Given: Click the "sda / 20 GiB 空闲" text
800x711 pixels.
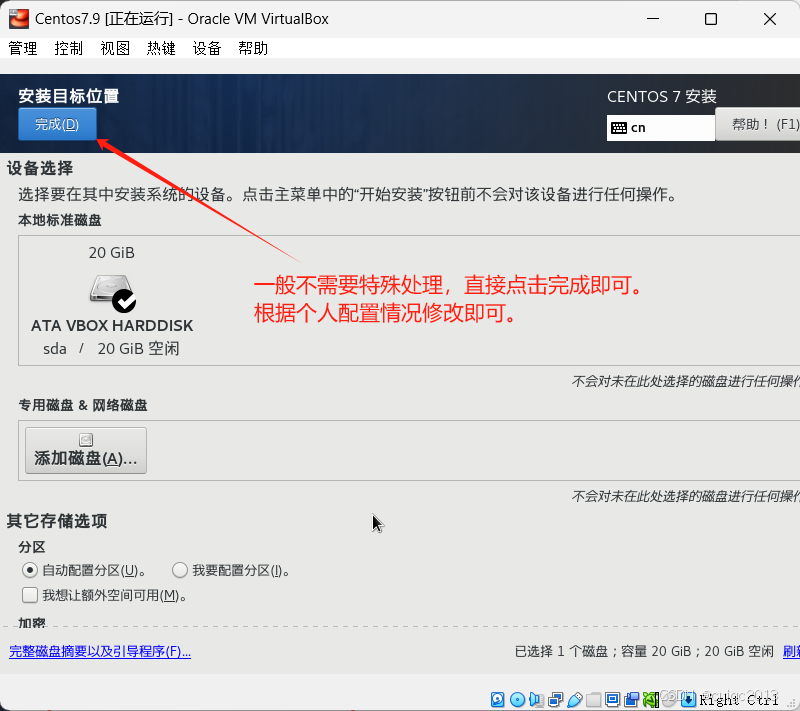Looking at the screenshot, I should [x=111, y=348].
